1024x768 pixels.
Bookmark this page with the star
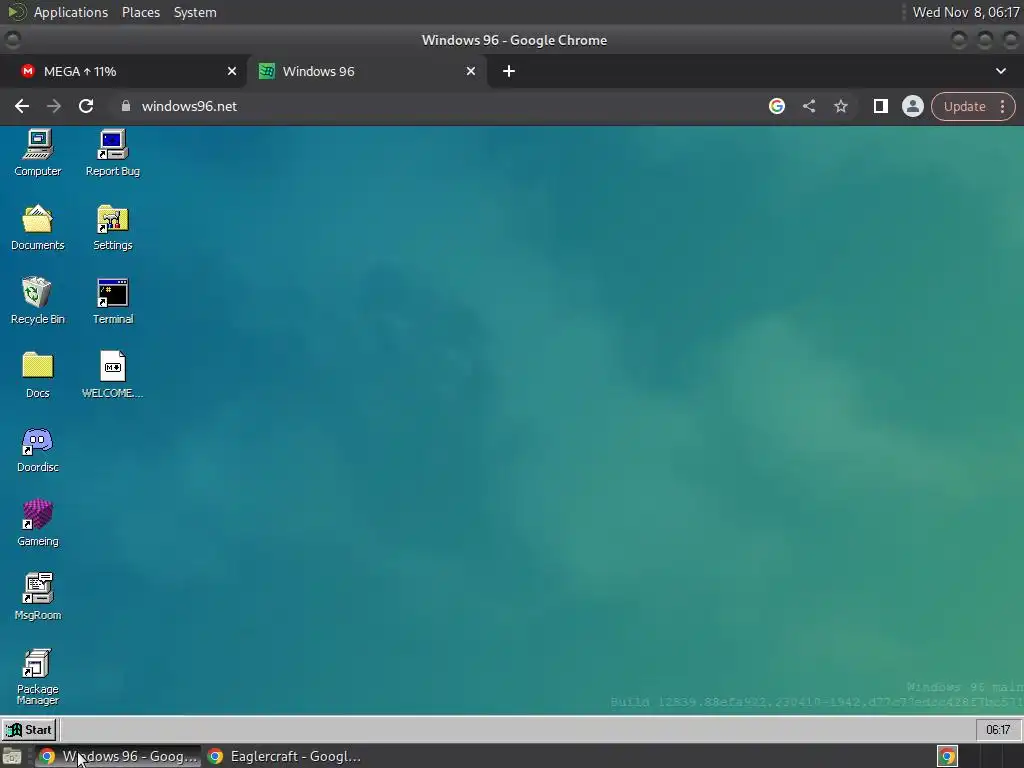tap(841, 106)
